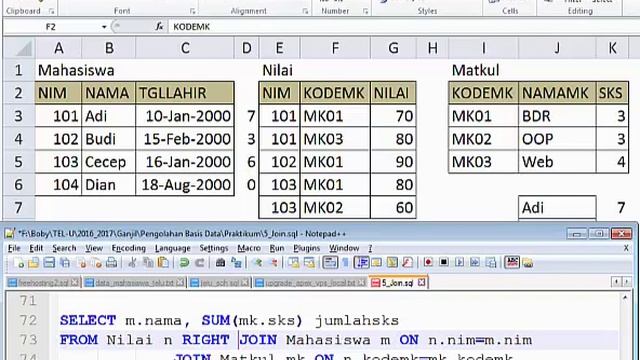
Task: Open Font group dialog launcher
Action: tap(192, 11)
